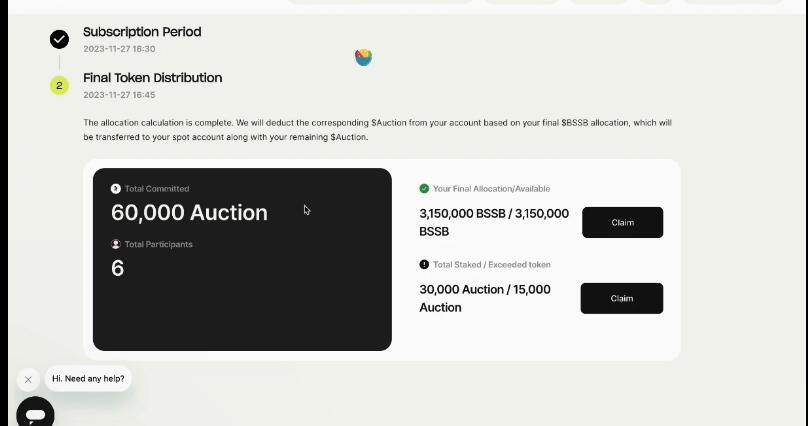Click the Final Token Distribution heading
This screenshot has width=808, height=426.
[153, 78]
